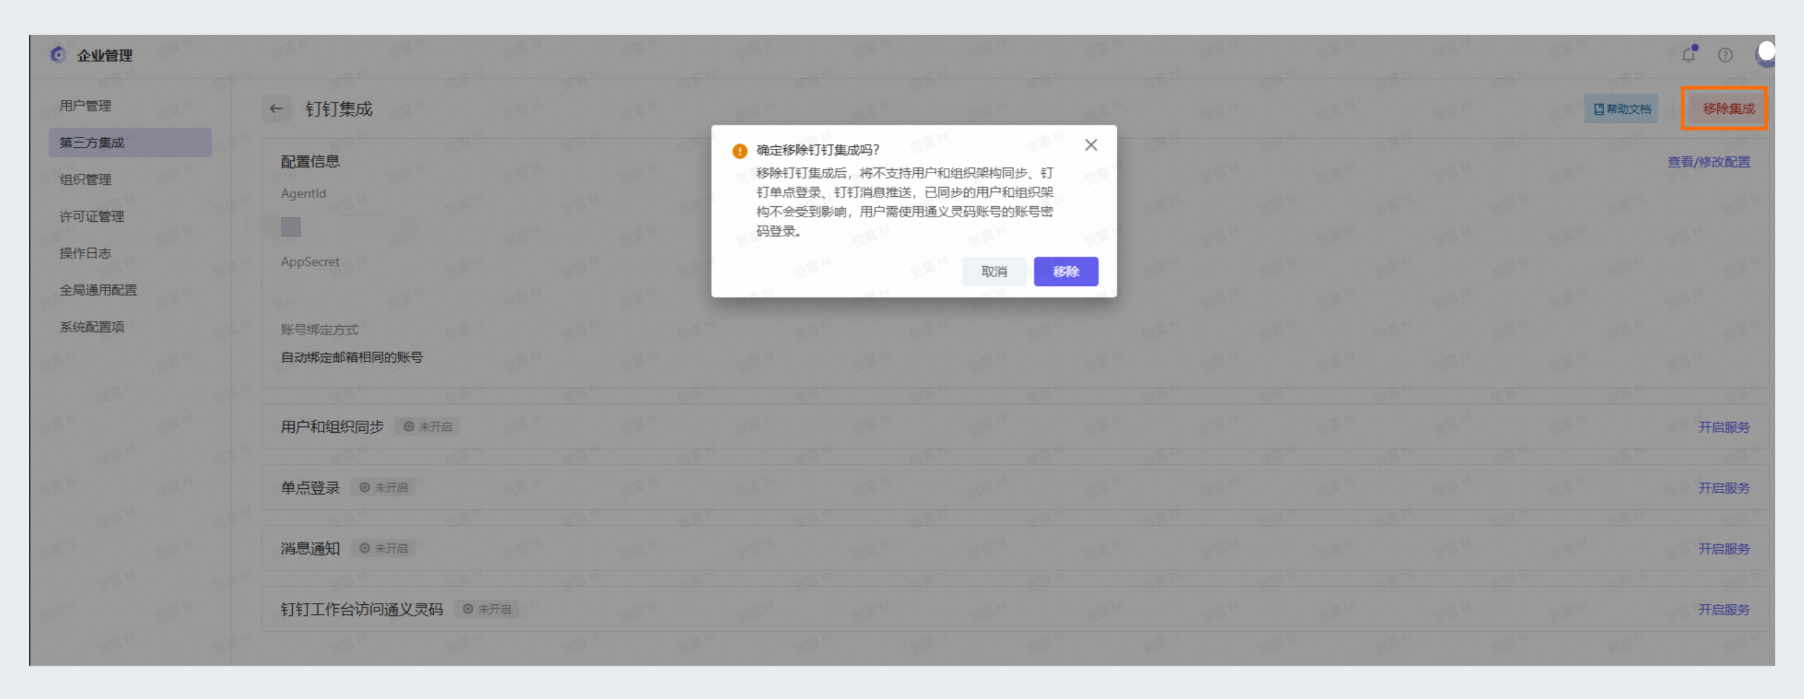Screen dimensions: 1804x699
Task: Click the 移除集成 button
Action: tap(1728, 108)
